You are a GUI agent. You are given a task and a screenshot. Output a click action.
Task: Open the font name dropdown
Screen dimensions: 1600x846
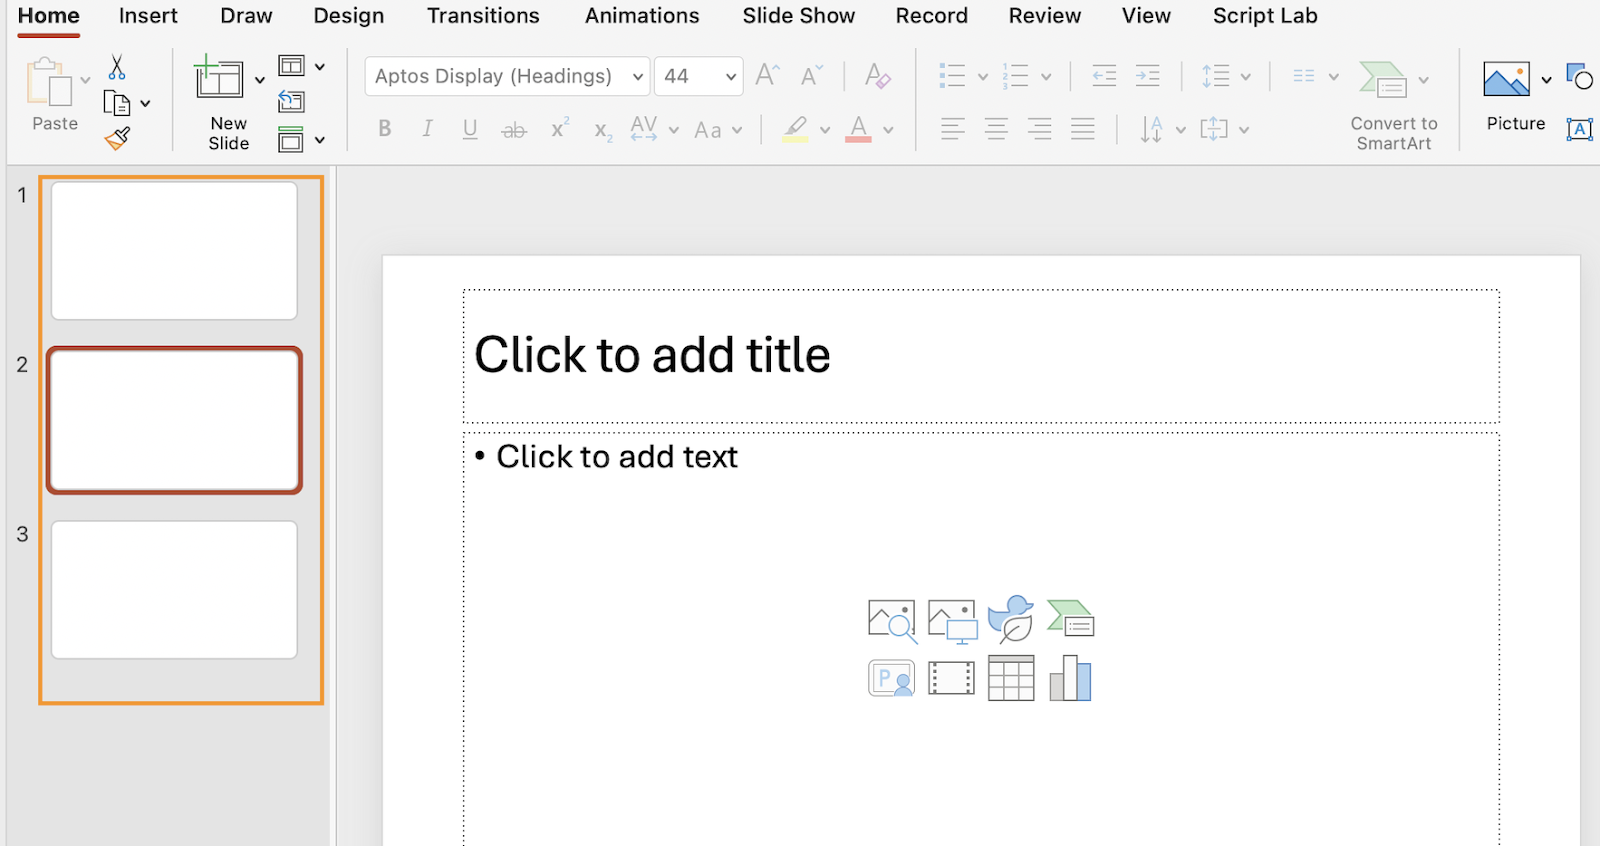tap(637, 77)
